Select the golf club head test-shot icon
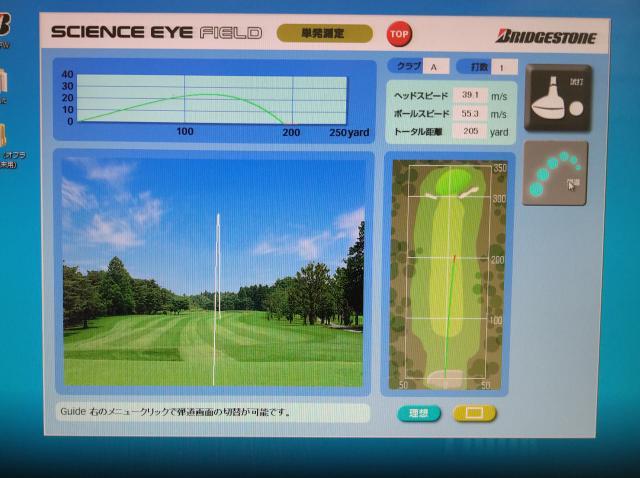The height and width of the screenshot is (478, 640). 558,98
